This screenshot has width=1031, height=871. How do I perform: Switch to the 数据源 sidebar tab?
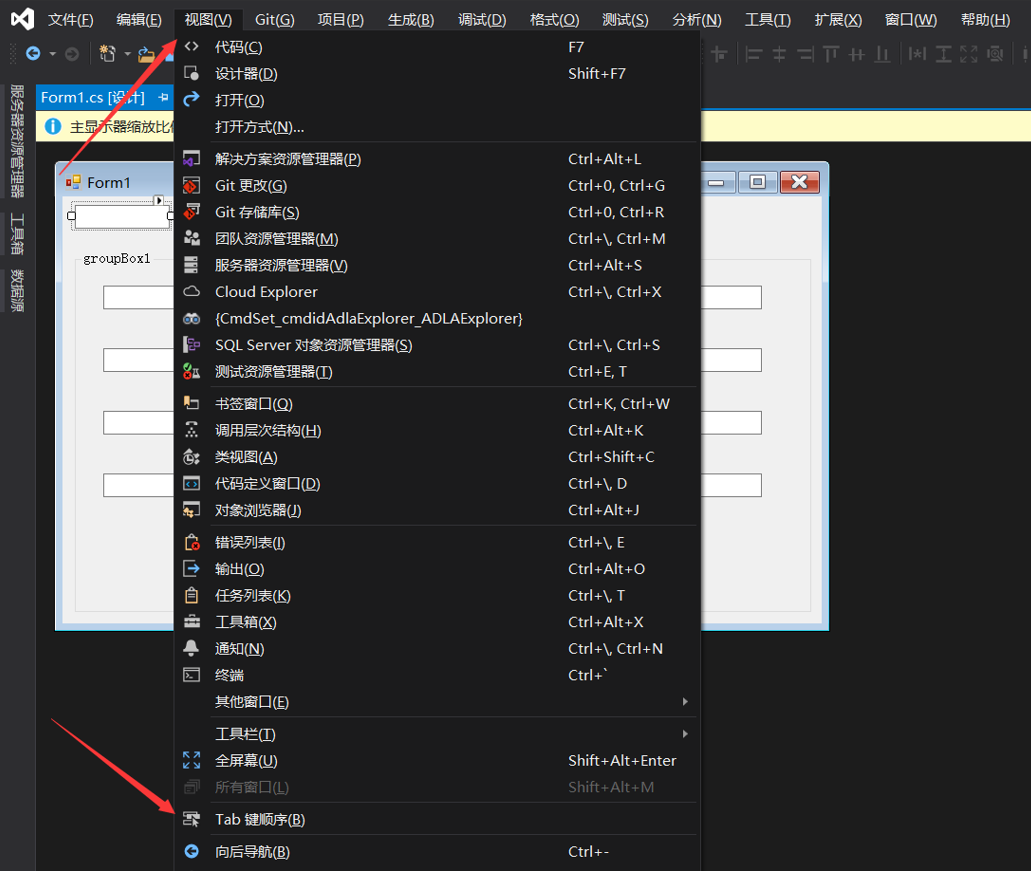point(15,292)
